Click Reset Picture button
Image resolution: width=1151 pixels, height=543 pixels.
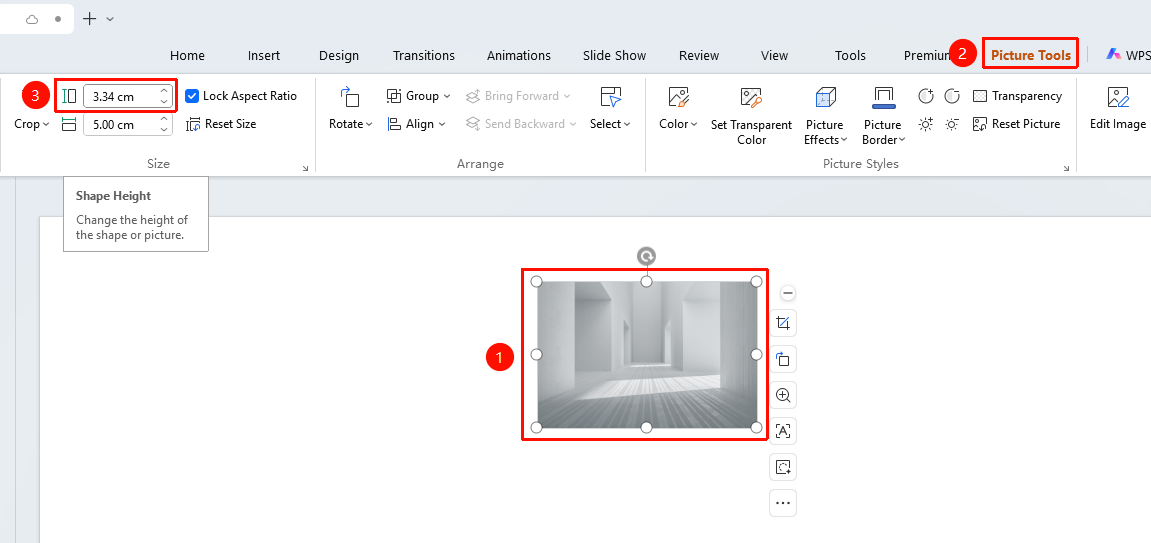(x=1017, y=124)
